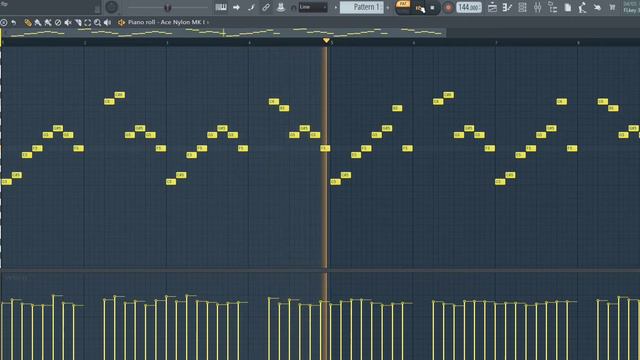Click the project document icon
The width and height of the screenshot is (640, 360).
point(568,7)
